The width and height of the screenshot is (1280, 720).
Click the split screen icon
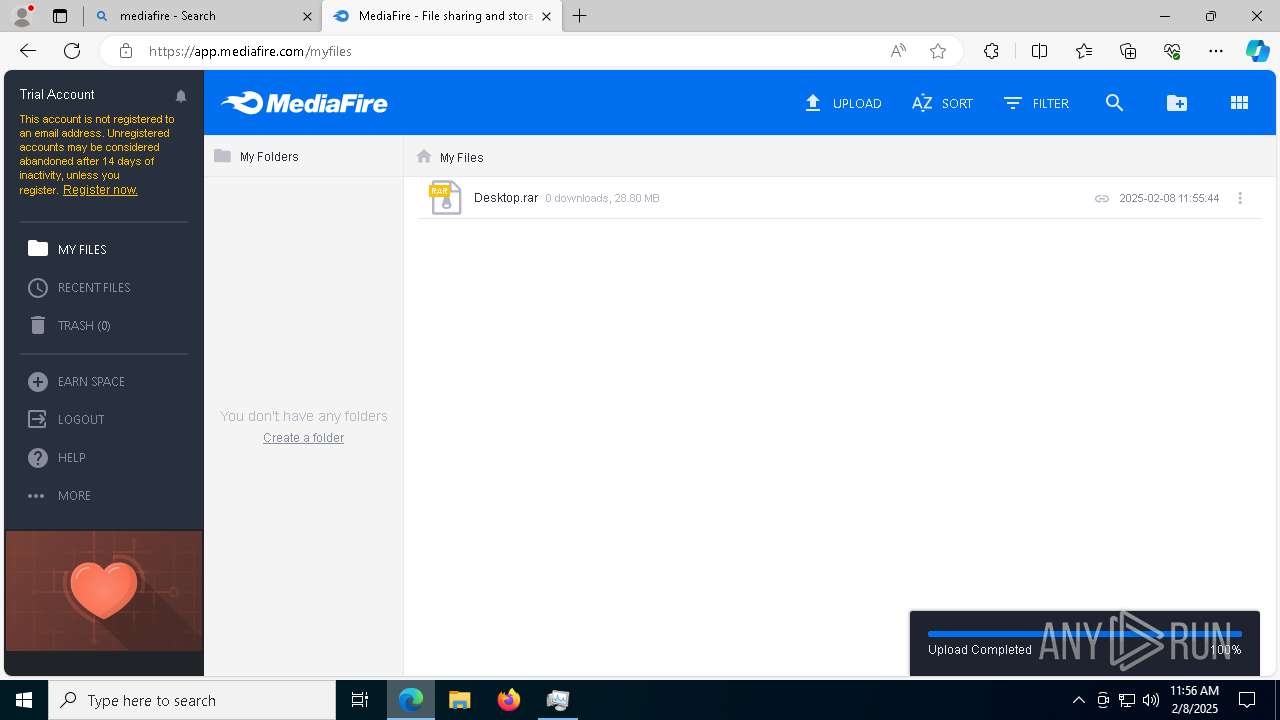point(1039,51)
